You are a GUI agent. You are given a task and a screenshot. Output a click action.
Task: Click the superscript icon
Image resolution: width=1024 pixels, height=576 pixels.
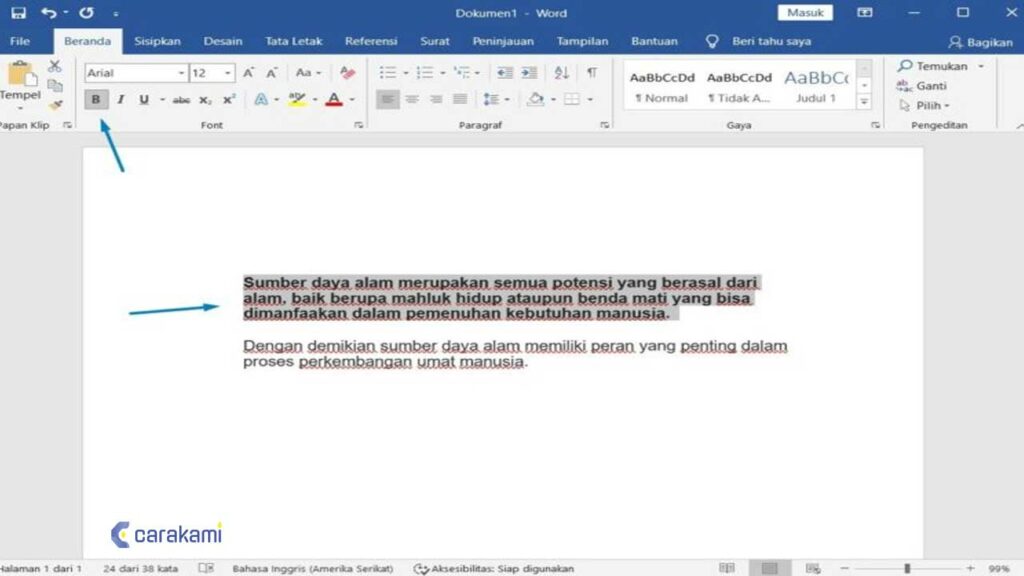228,98
